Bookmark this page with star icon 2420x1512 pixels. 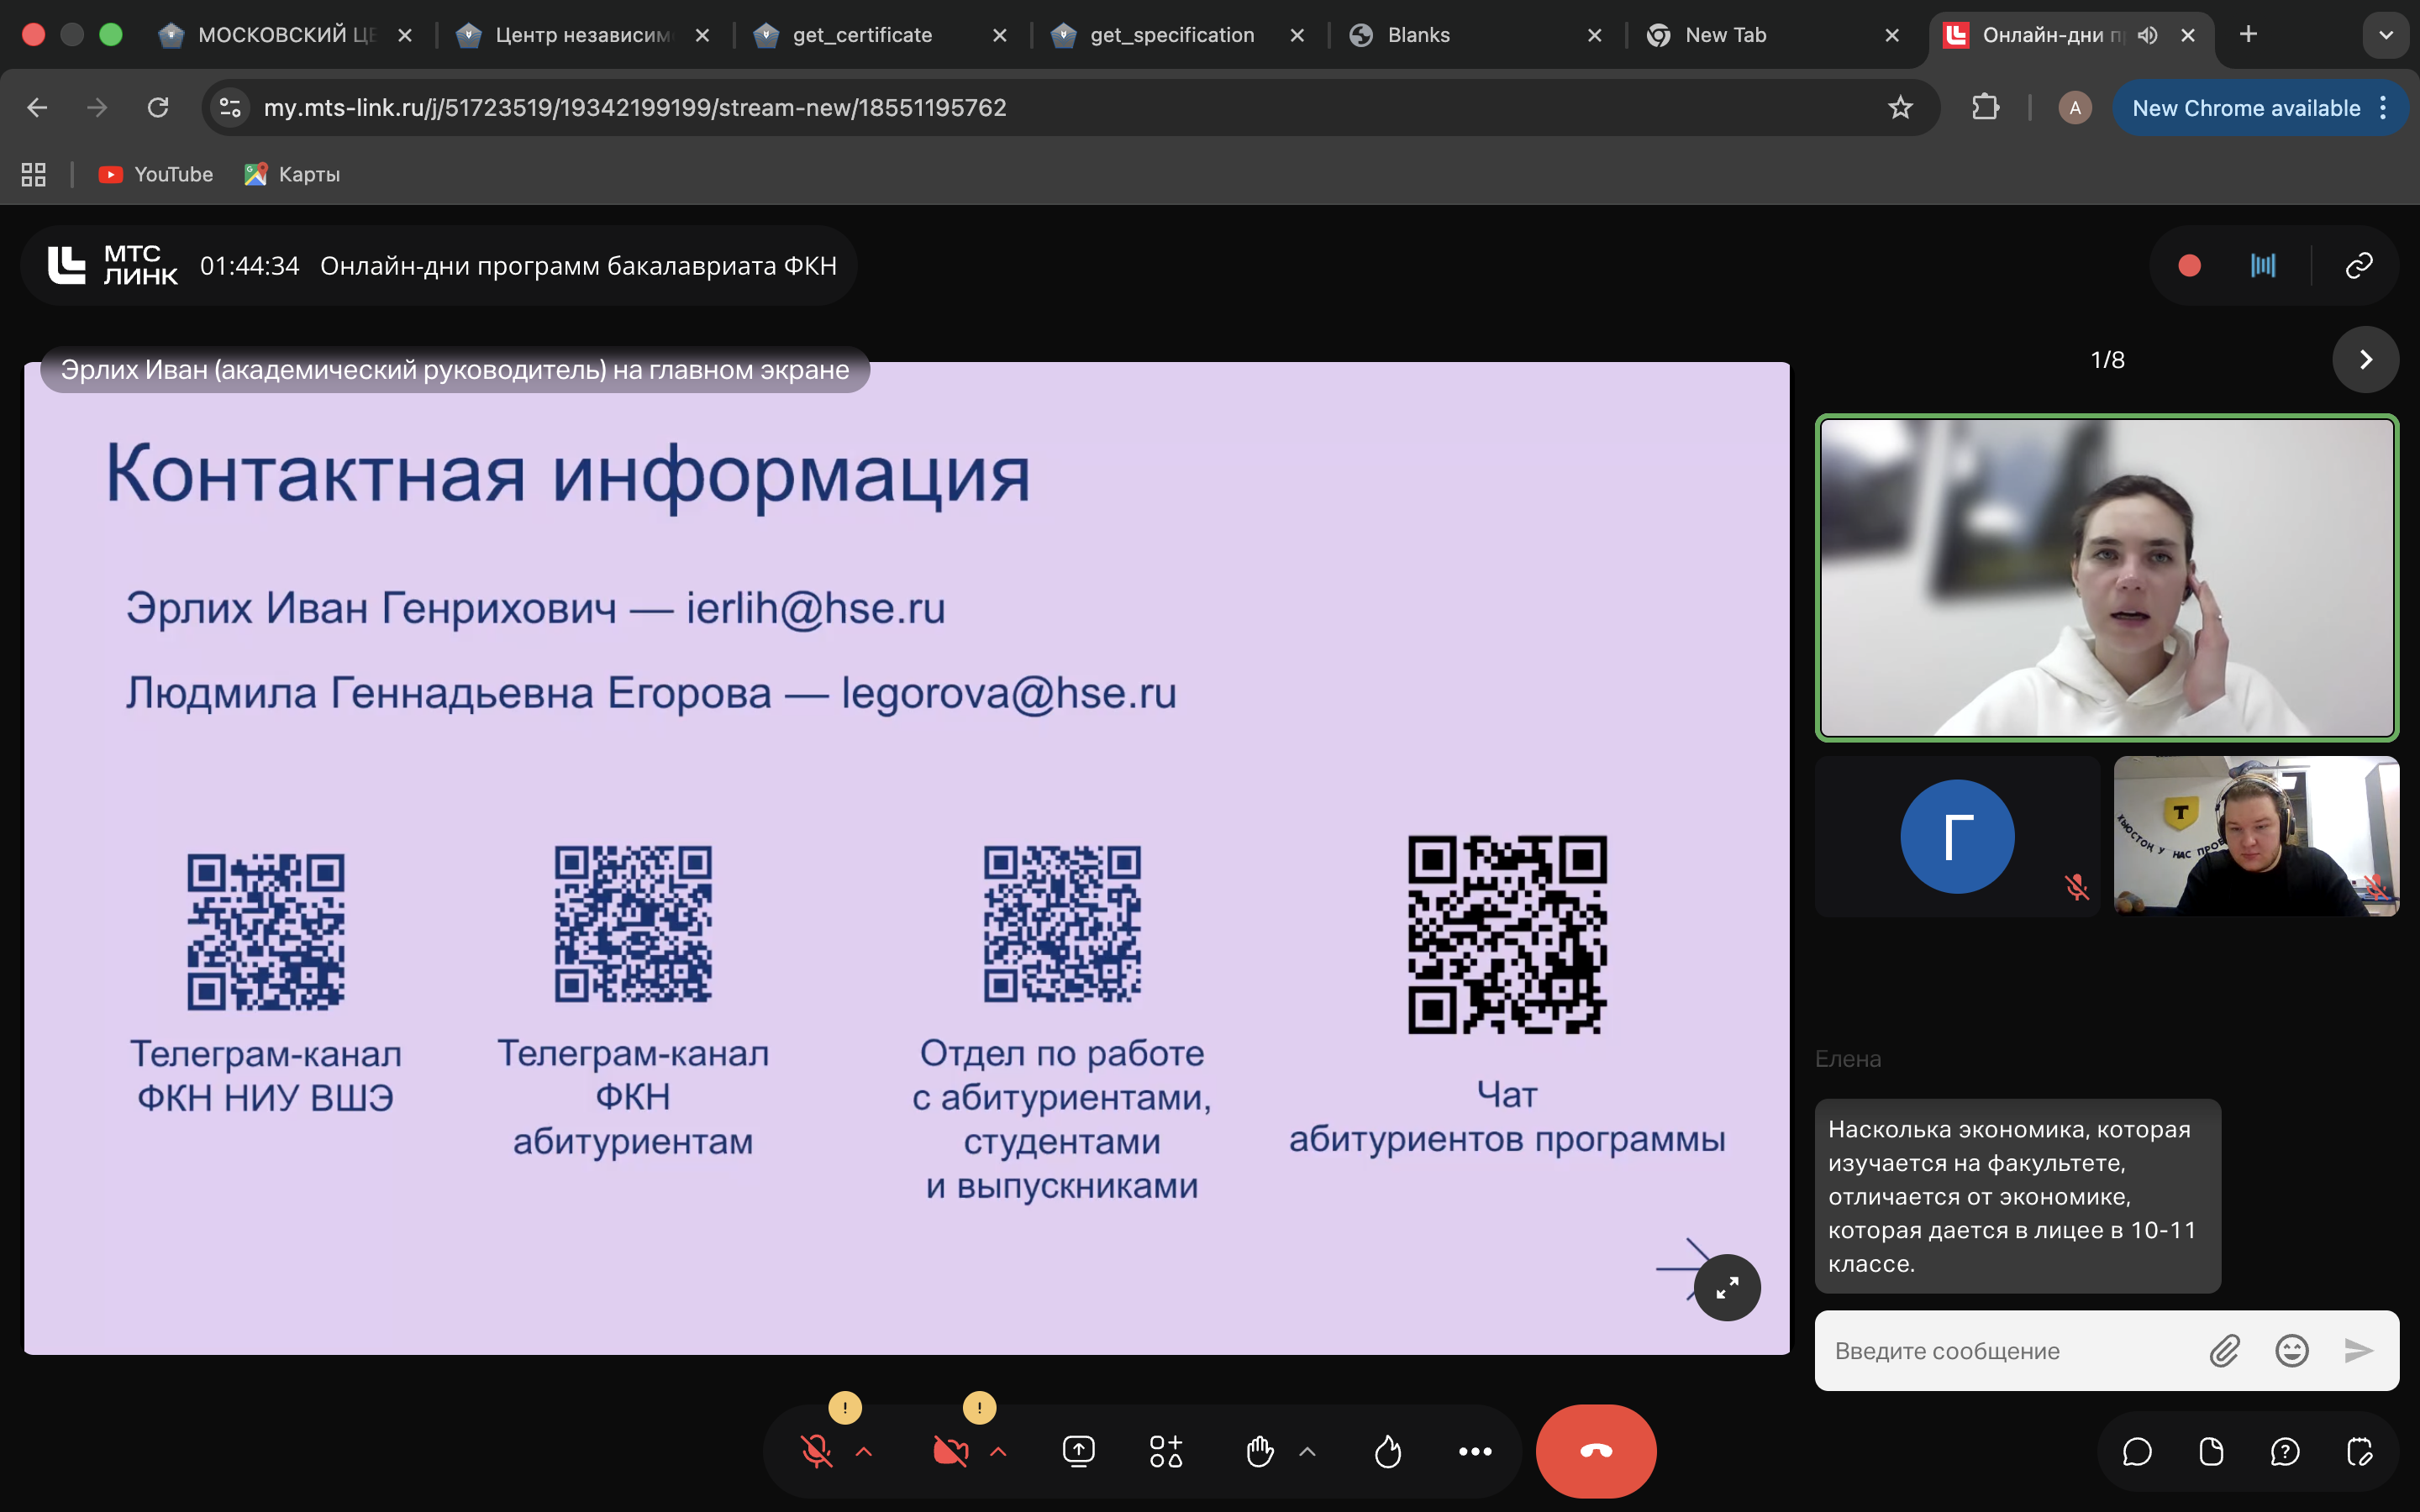(1900, 107)
